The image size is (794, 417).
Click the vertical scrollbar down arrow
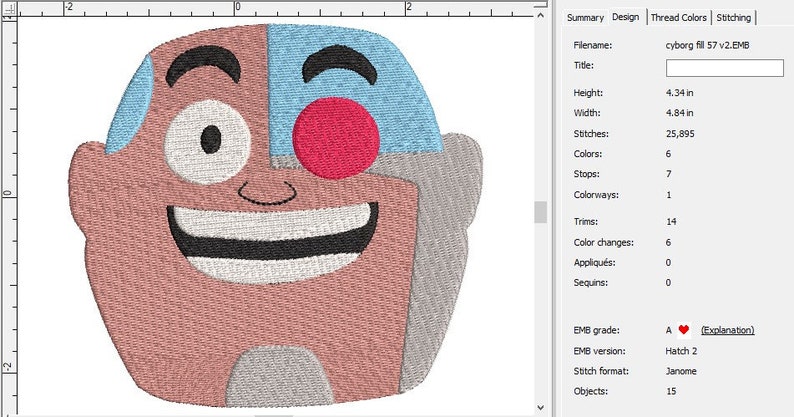click(x=540, y=407)
